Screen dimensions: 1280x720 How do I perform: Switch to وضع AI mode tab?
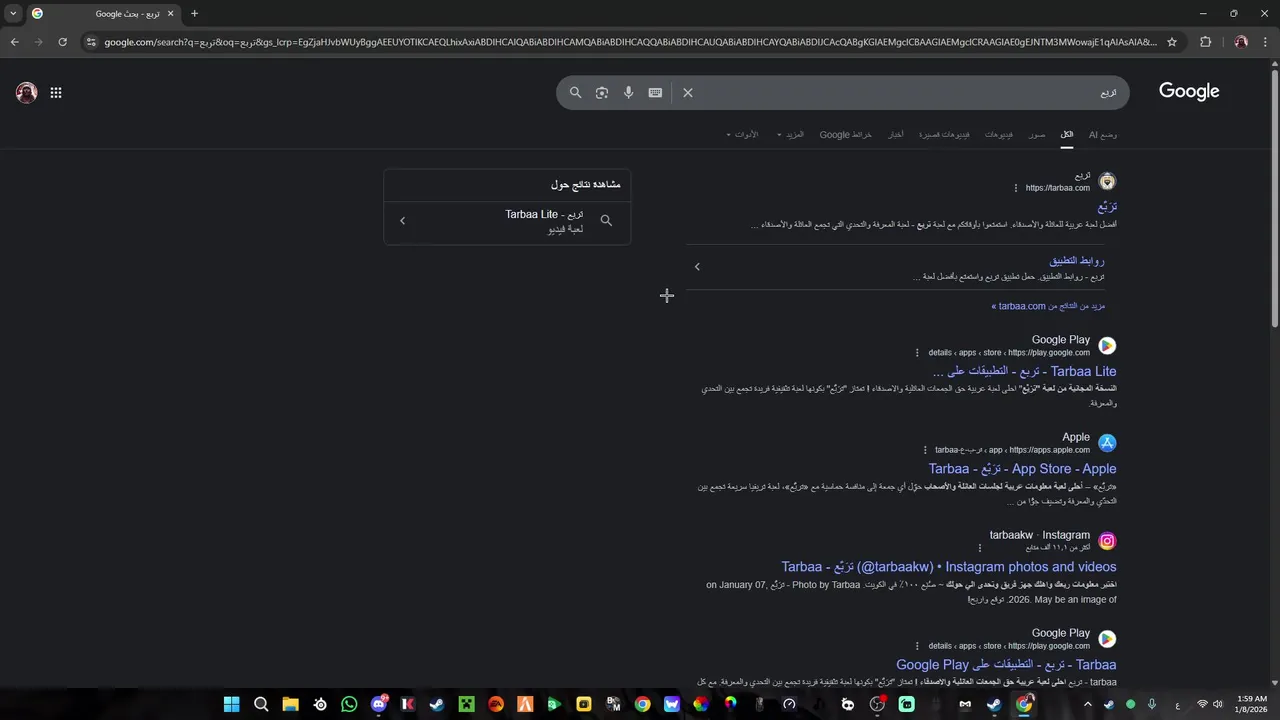tap(1103, 134)
